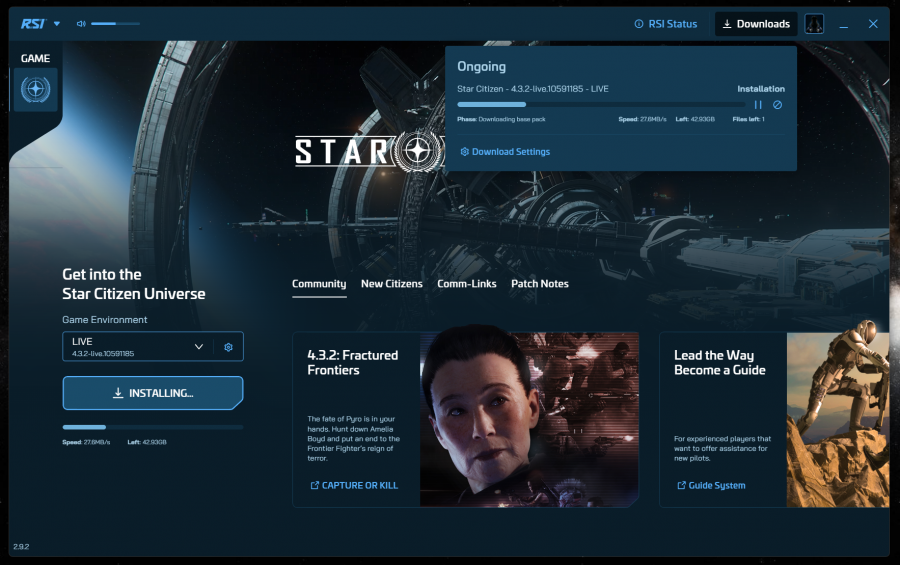Click the Star Citizen game icon in sidebar
The height and width of the screenshot is (565, 900).
(x=36, y=90)
